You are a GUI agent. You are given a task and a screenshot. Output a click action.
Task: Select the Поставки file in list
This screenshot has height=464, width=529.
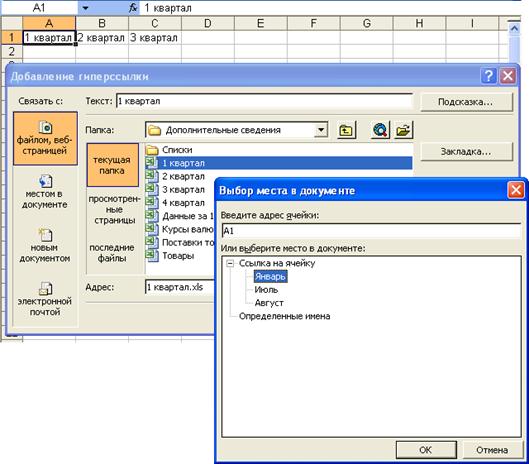click(180, 242)
